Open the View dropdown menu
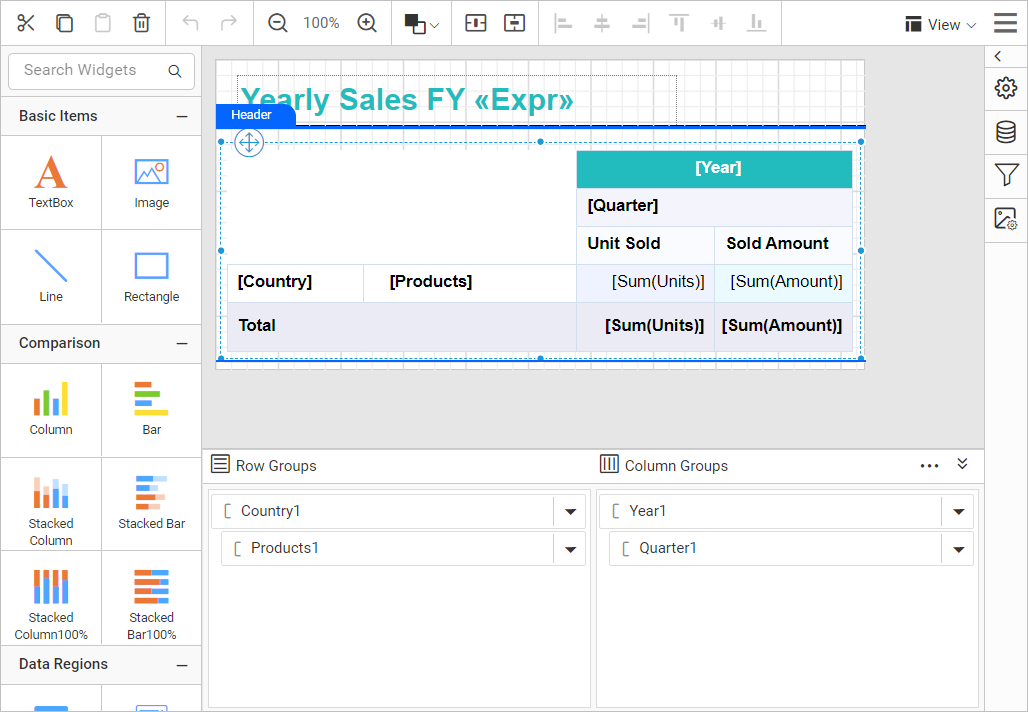 (x=941, y=24)
